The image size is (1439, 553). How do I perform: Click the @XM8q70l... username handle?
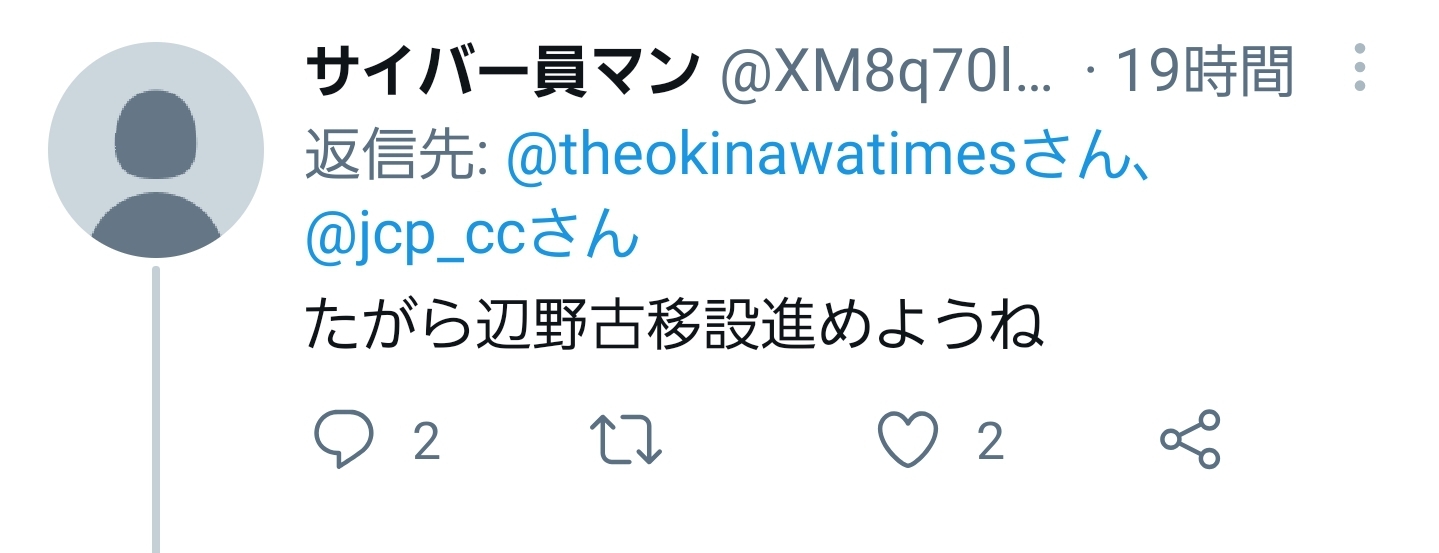coord(888,73)
